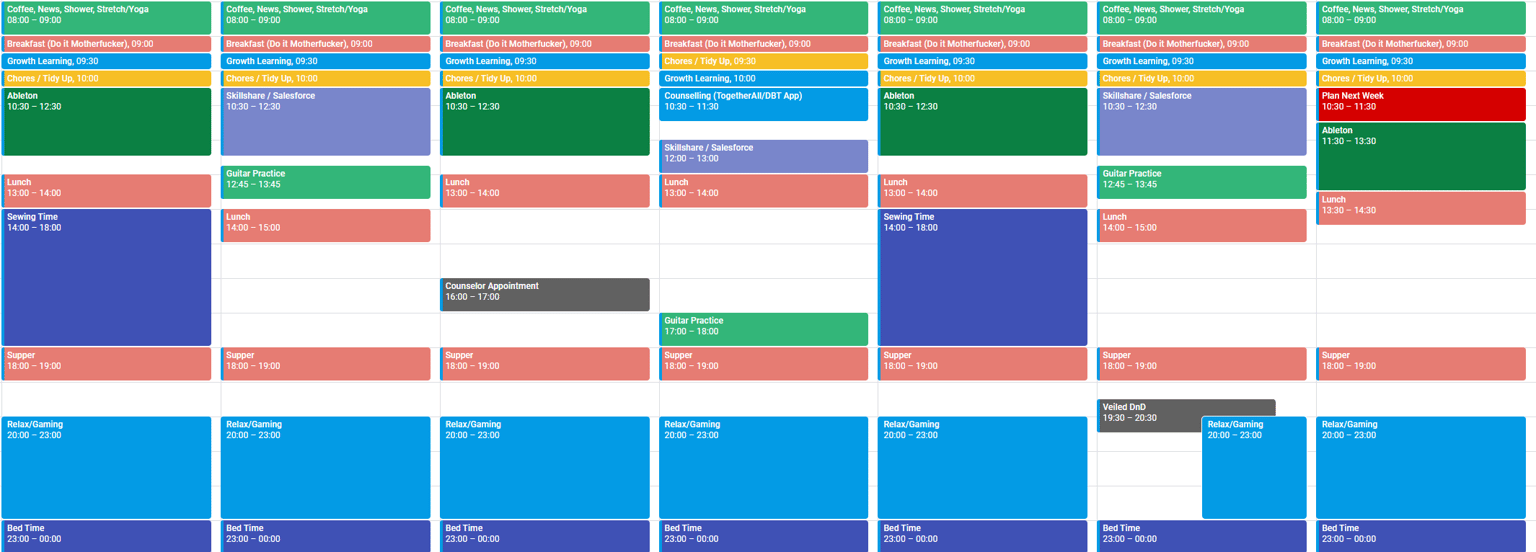Select the Supper event just above Veiled DnD

[x=1202, y=364]
